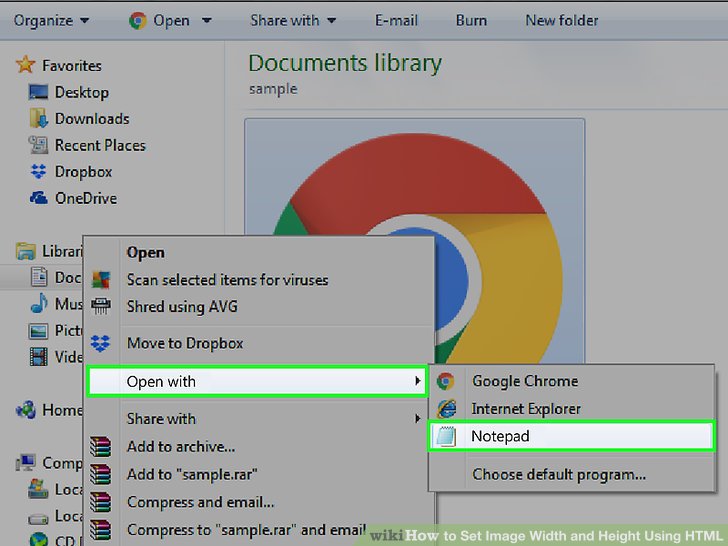Click the Homegroup icon in sidebar

click(x=26, y=410)
